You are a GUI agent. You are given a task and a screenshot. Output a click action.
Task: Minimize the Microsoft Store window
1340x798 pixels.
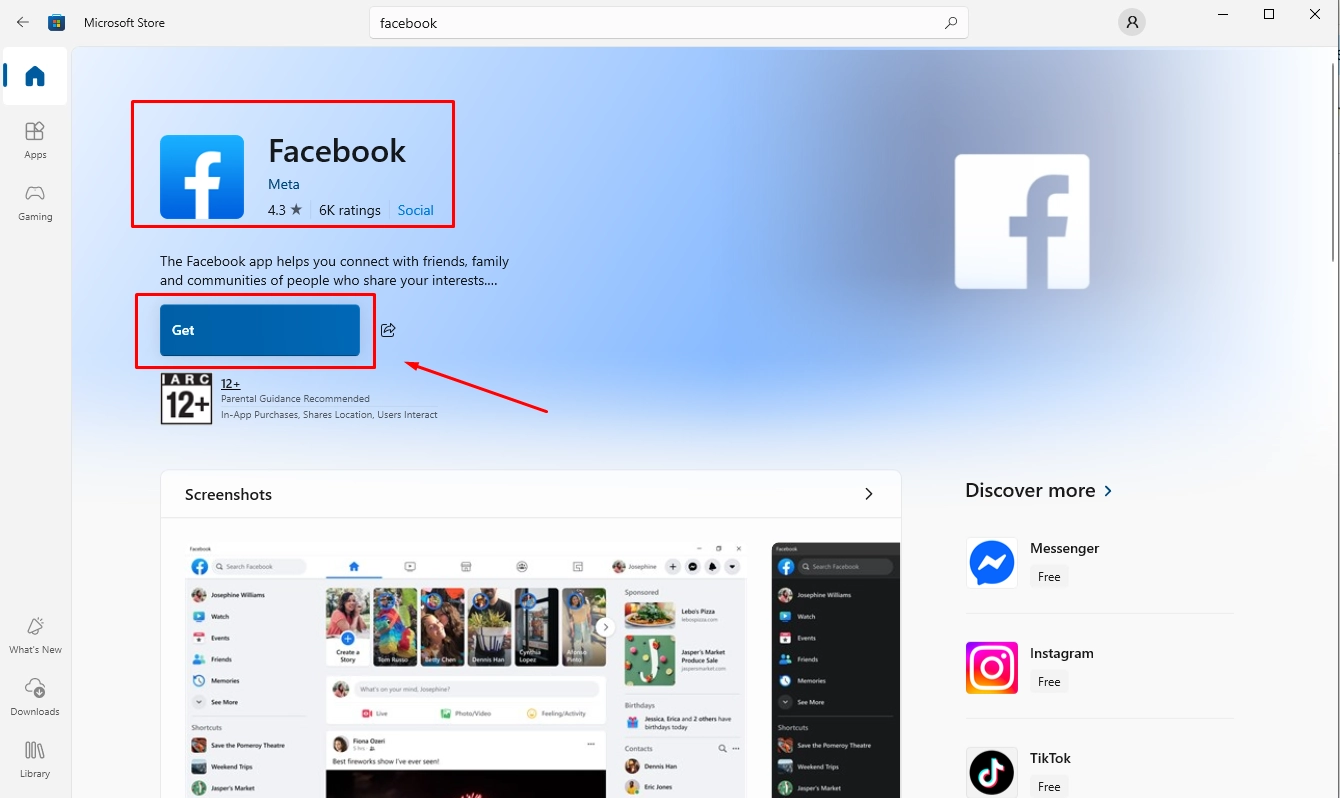point(1223,14)
